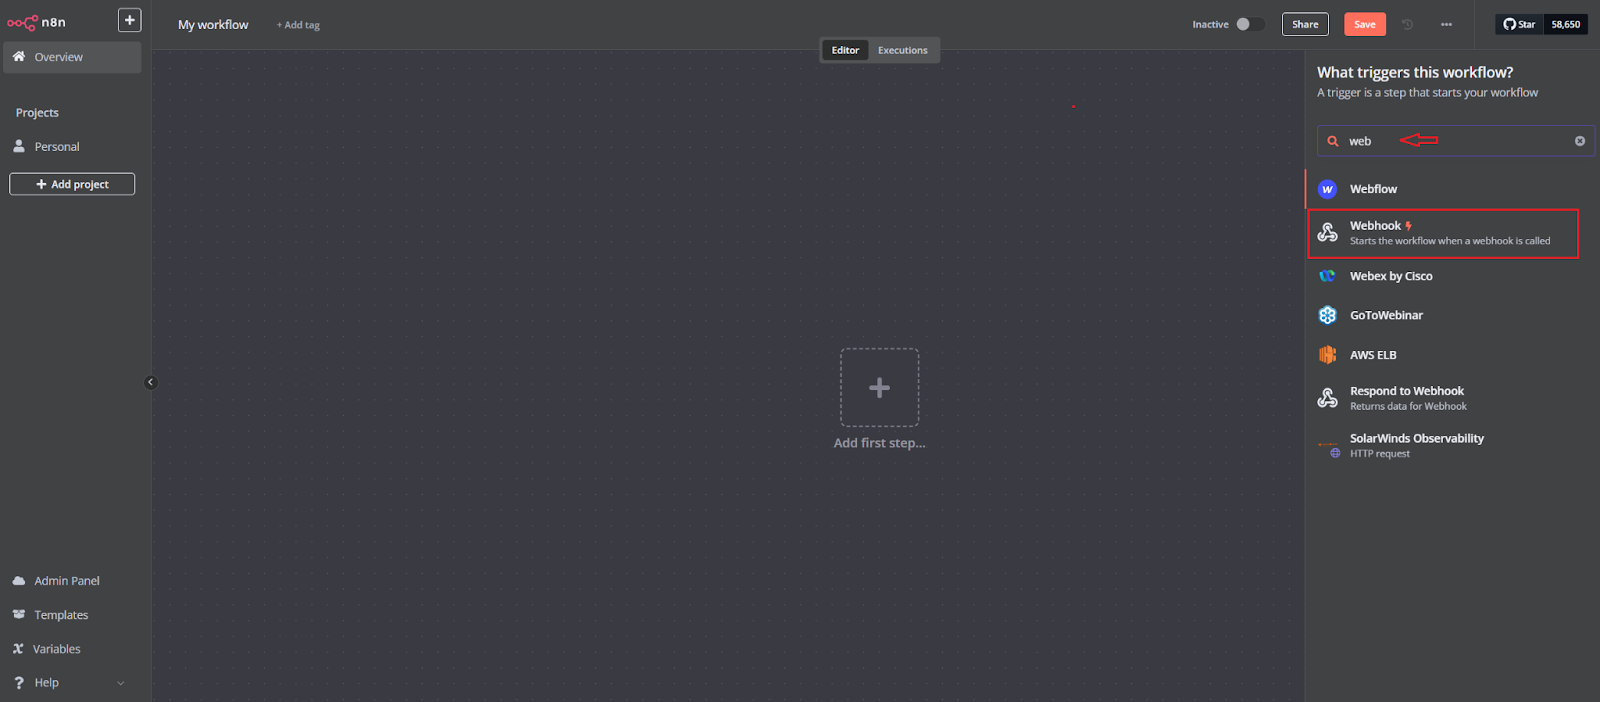Click the Variables icon
The width and height of the screenshot is (1600, 702).
pos(18,649)
